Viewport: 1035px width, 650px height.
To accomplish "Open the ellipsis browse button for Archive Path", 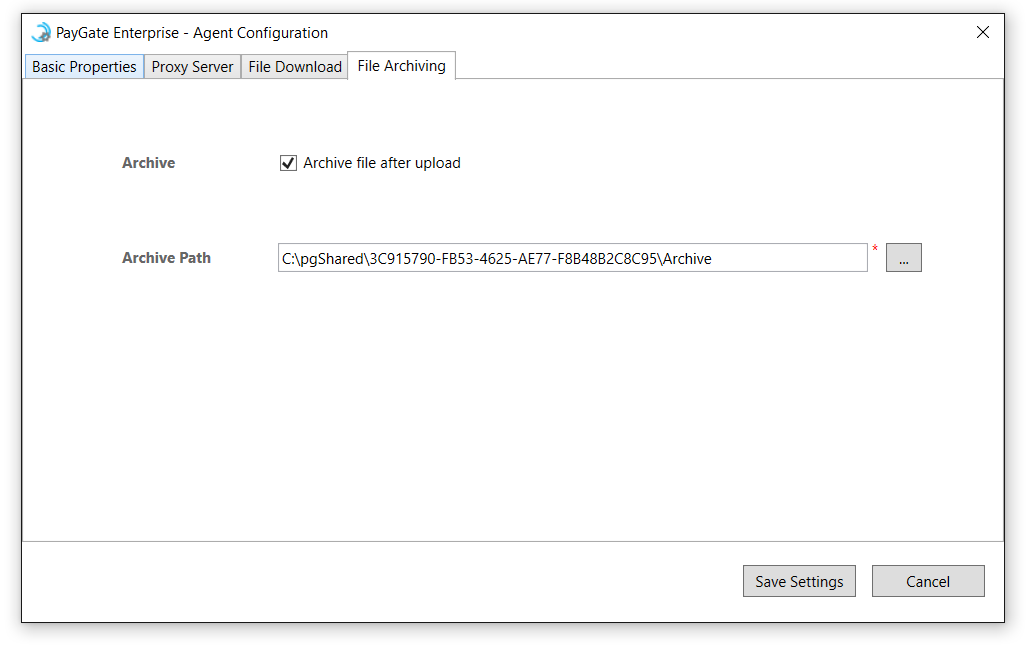I will tap(903, 257).
